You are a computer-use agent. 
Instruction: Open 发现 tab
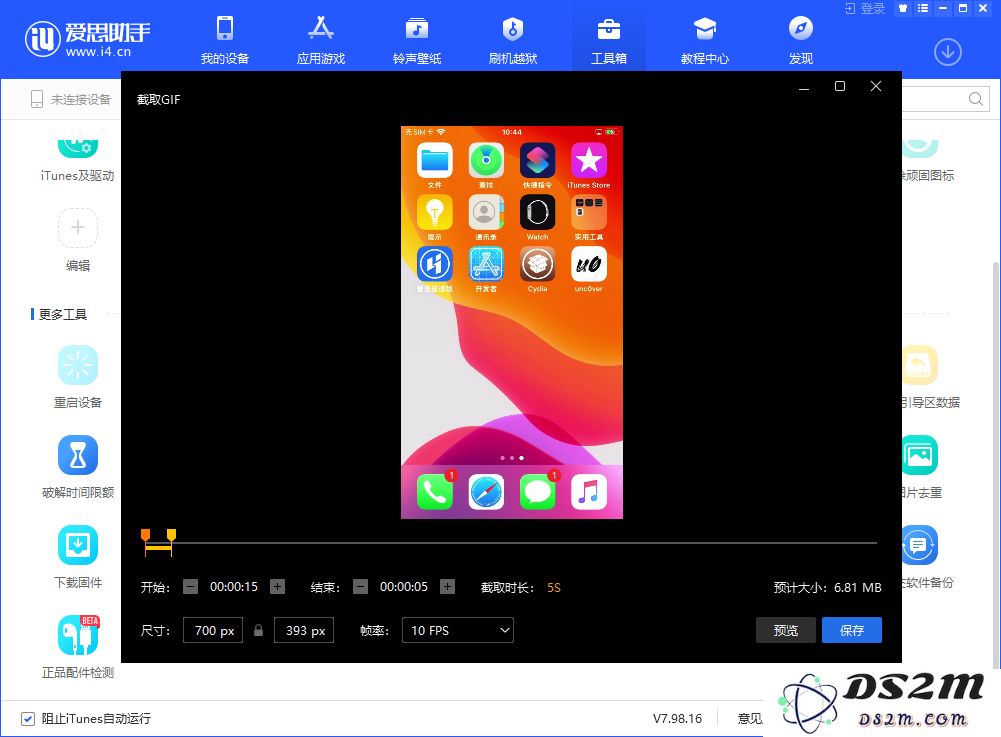(801, 40)
